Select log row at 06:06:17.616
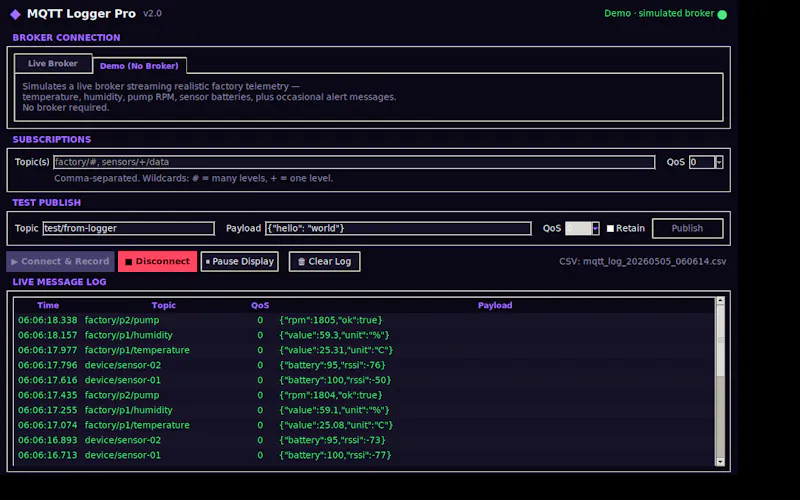This screenshot has height=500, width=800. pyautogui.click(x=365, y=380)
